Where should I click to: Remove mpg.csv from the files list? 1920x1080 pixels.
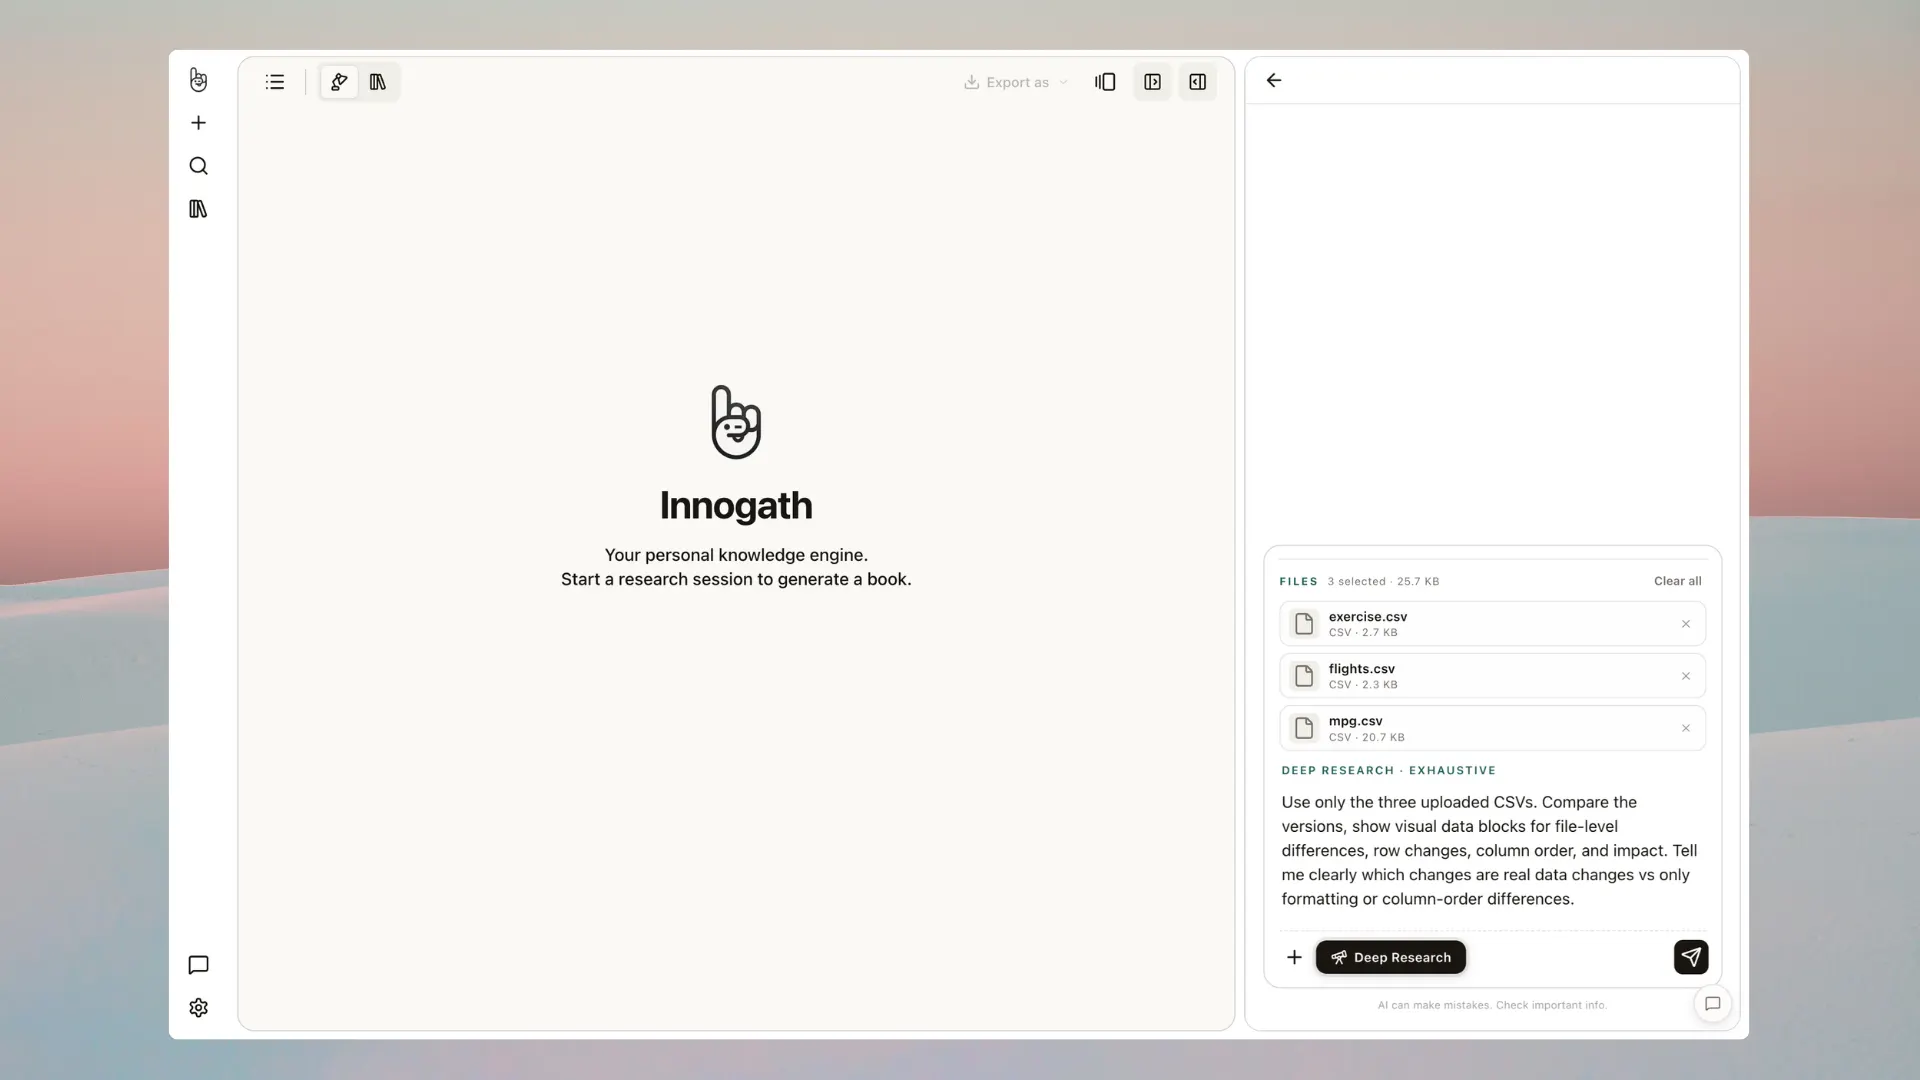[x=1686, y=728]
